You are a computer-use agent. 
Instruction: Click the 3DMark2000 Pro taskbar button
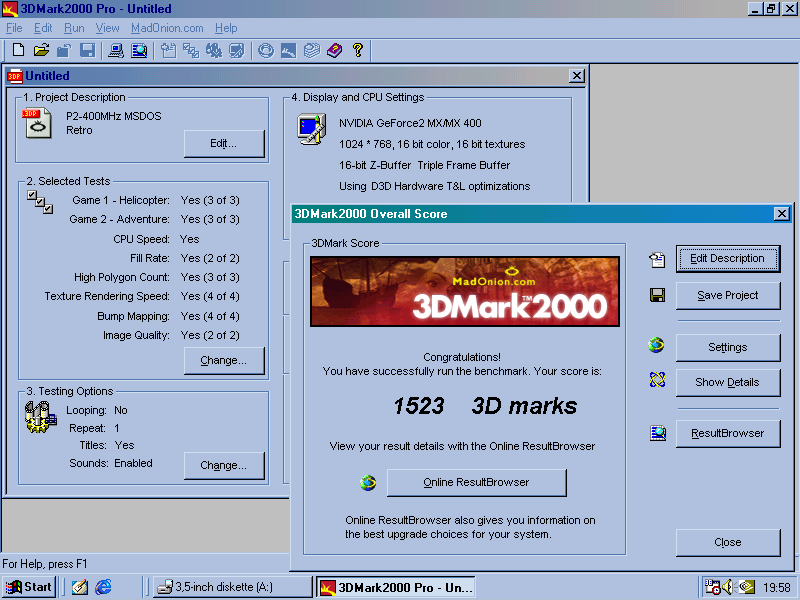click(396, 587)
